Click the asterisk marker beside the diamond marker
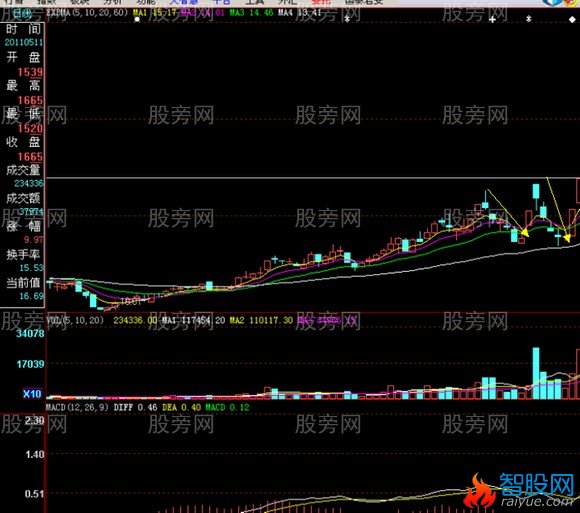580x513 pixels. tap(529, 18)
